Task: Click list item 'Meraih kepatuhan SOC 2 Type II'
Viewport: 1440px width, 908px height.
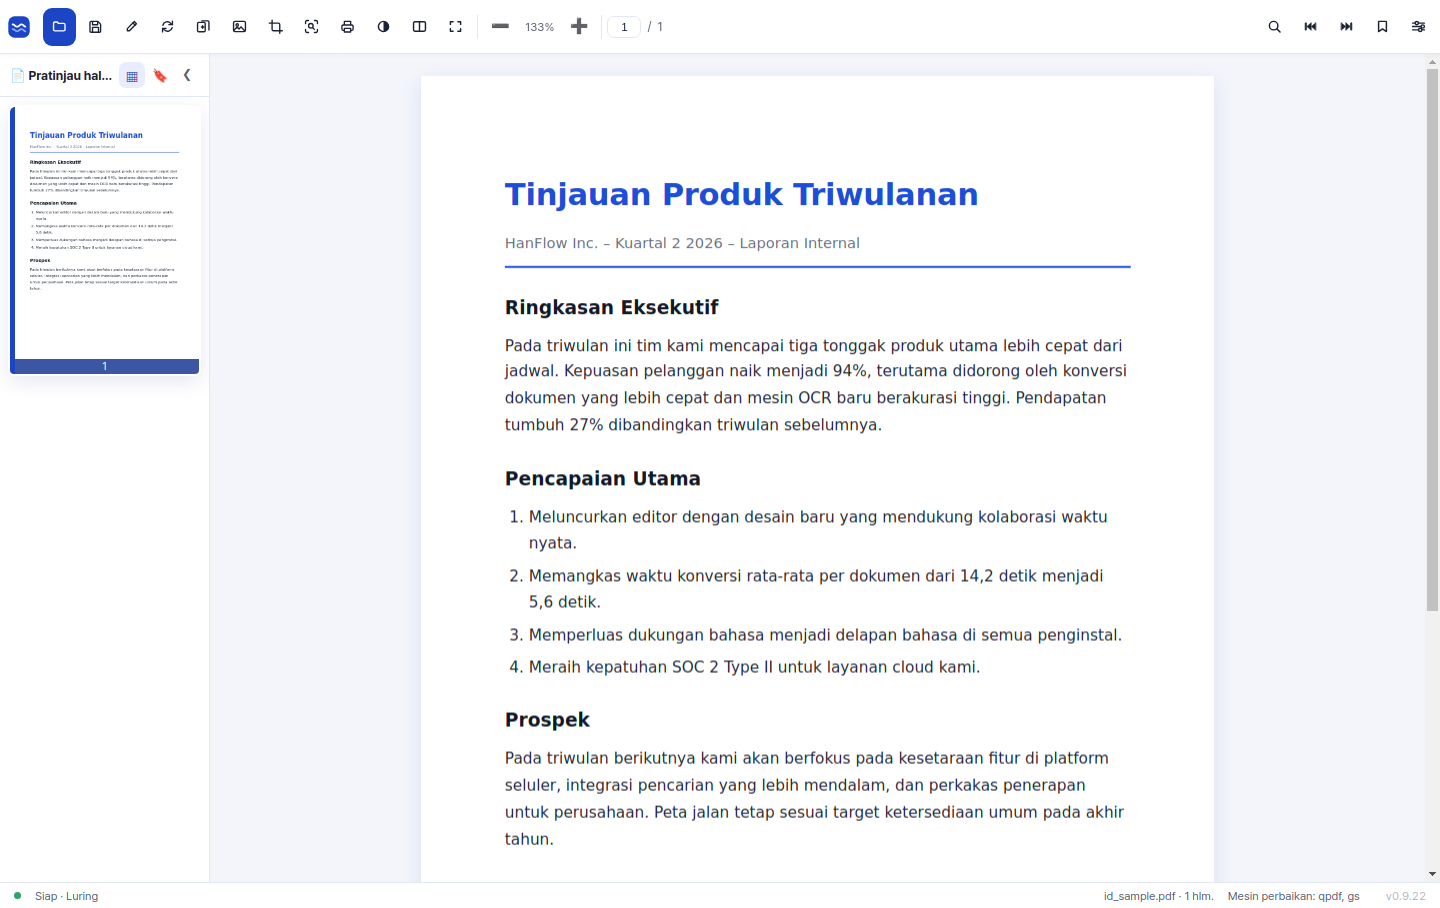Action: pos(755,667)
